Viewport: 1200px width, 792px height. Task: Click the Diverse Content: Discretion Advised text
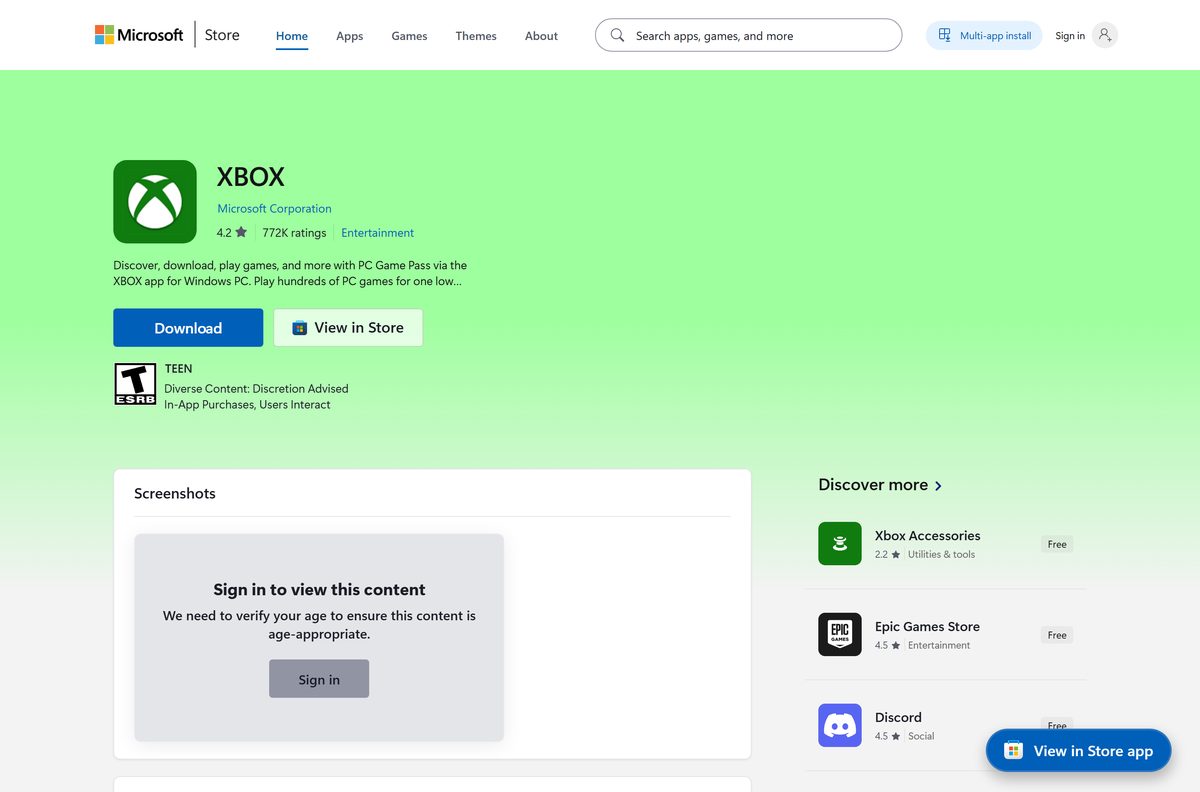(x=256, y=388)
